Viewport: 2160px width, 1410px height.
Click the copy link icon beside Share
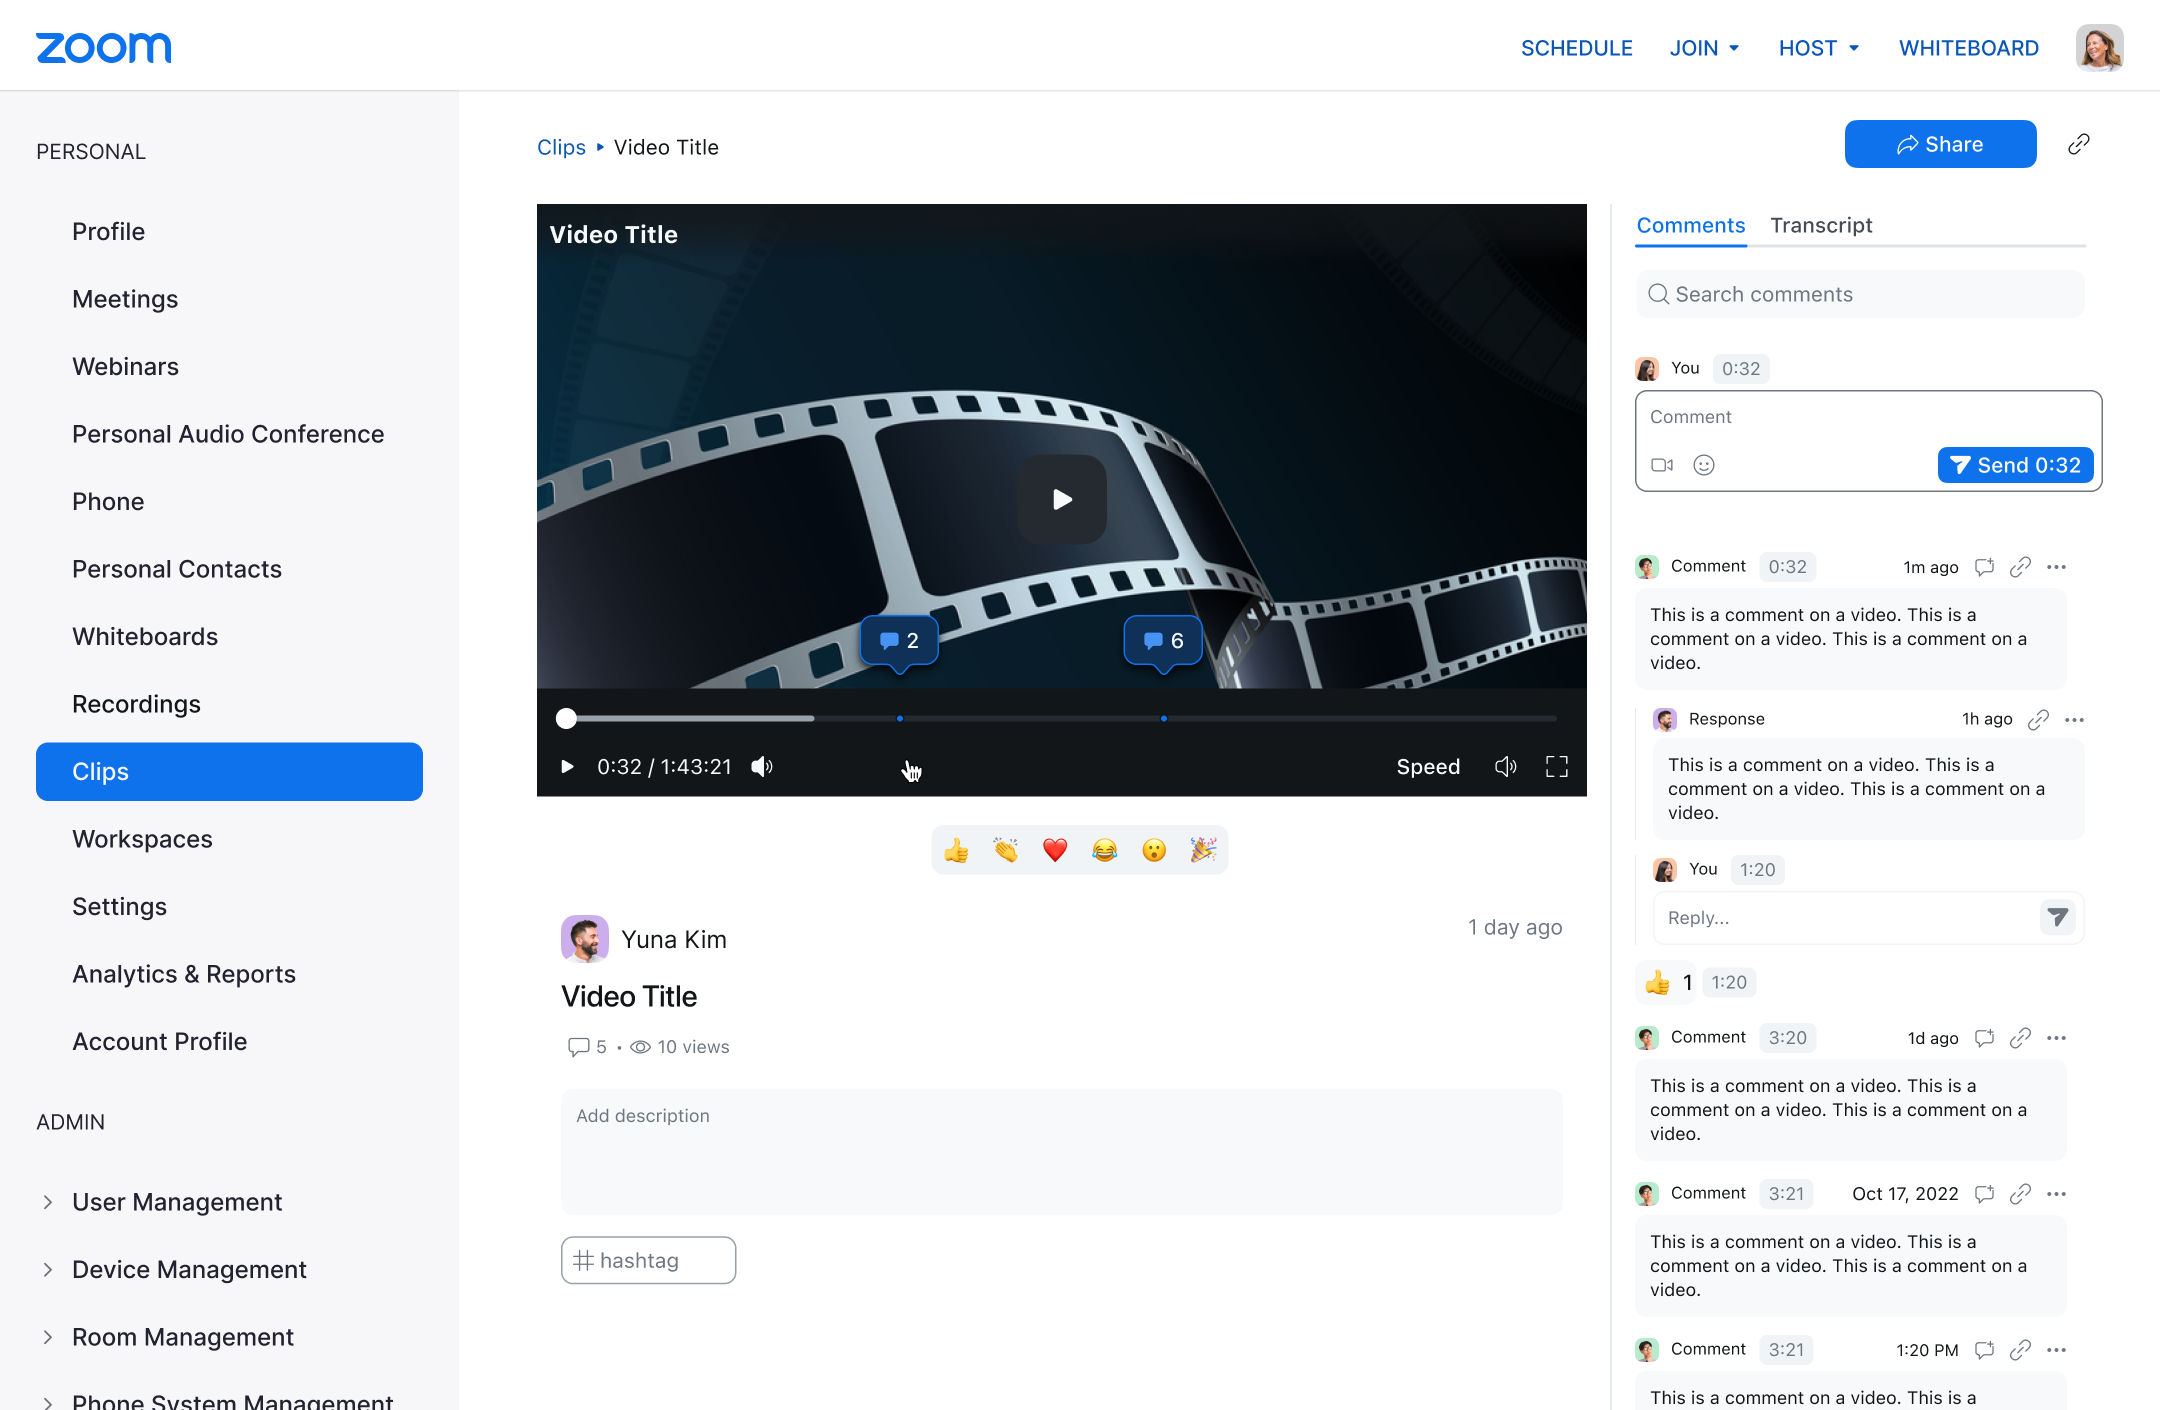[2079, 144]
